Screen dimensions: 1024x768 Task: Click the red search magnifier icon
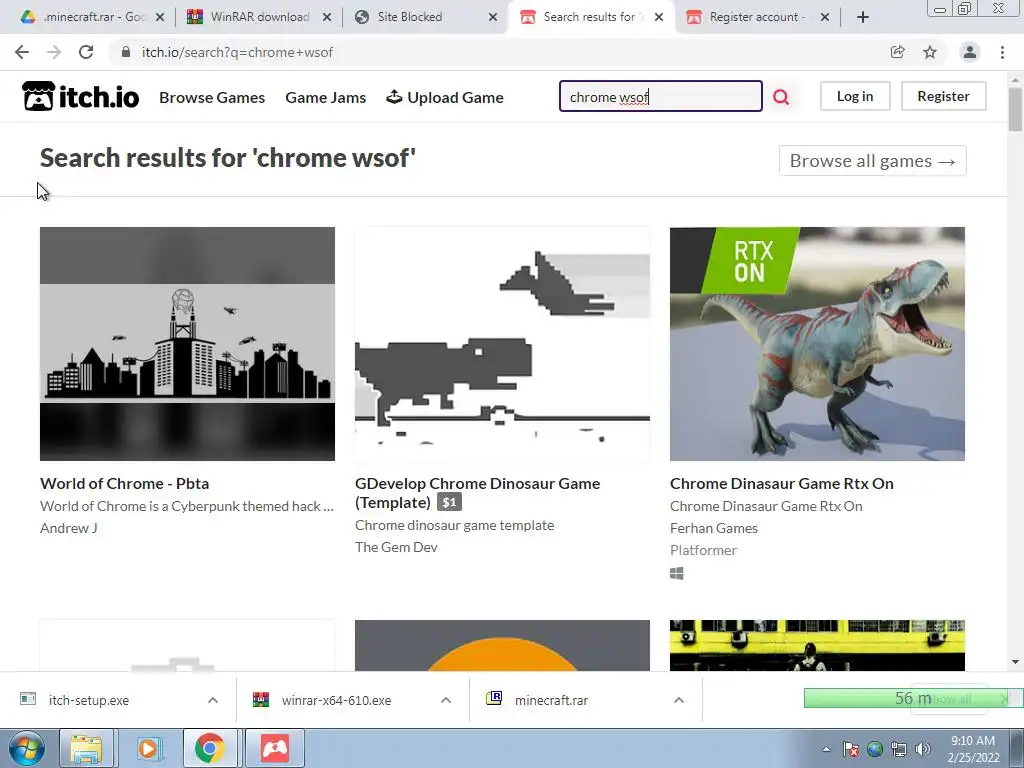click(781, 97)
